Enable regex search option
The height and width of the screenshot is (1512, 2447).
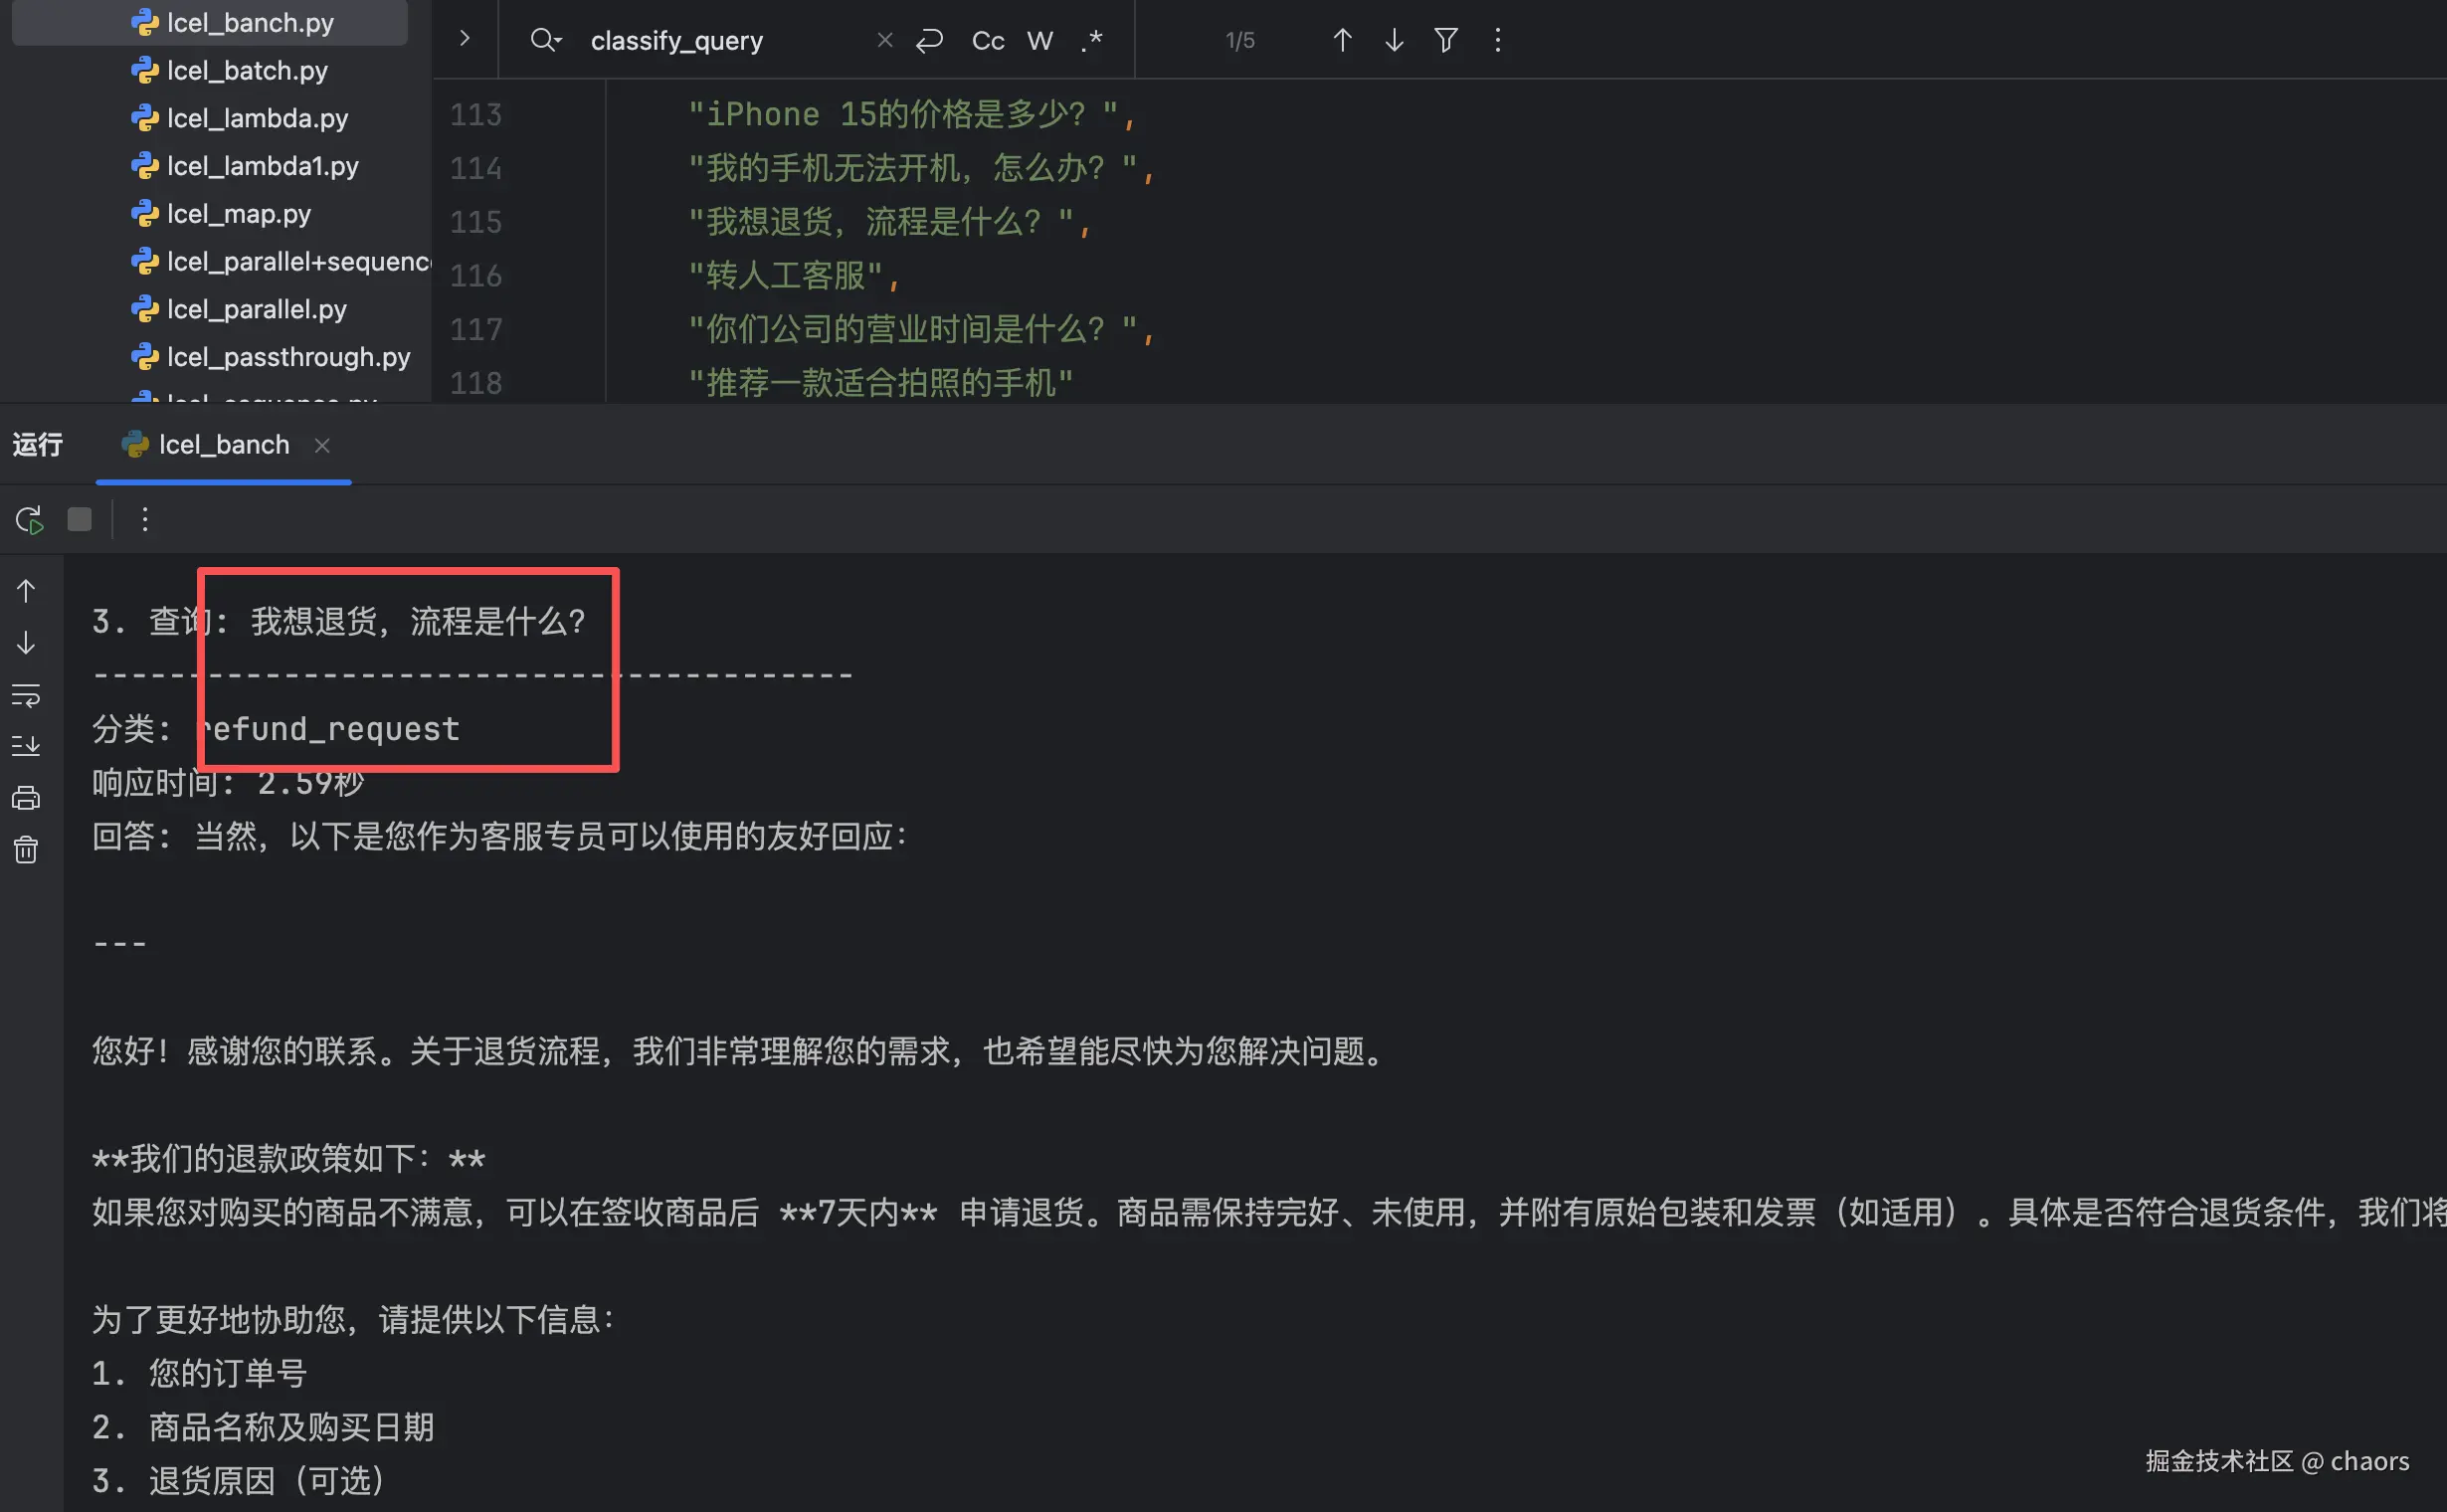(x=1092, y=41)
